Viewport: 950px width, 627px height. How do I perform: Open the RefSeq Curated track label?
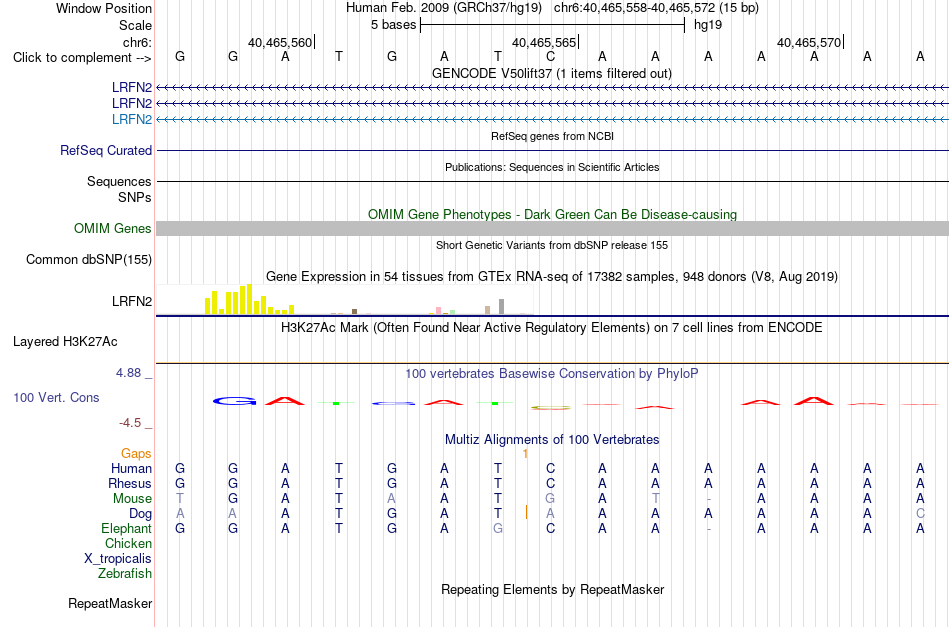click(106, 150)
